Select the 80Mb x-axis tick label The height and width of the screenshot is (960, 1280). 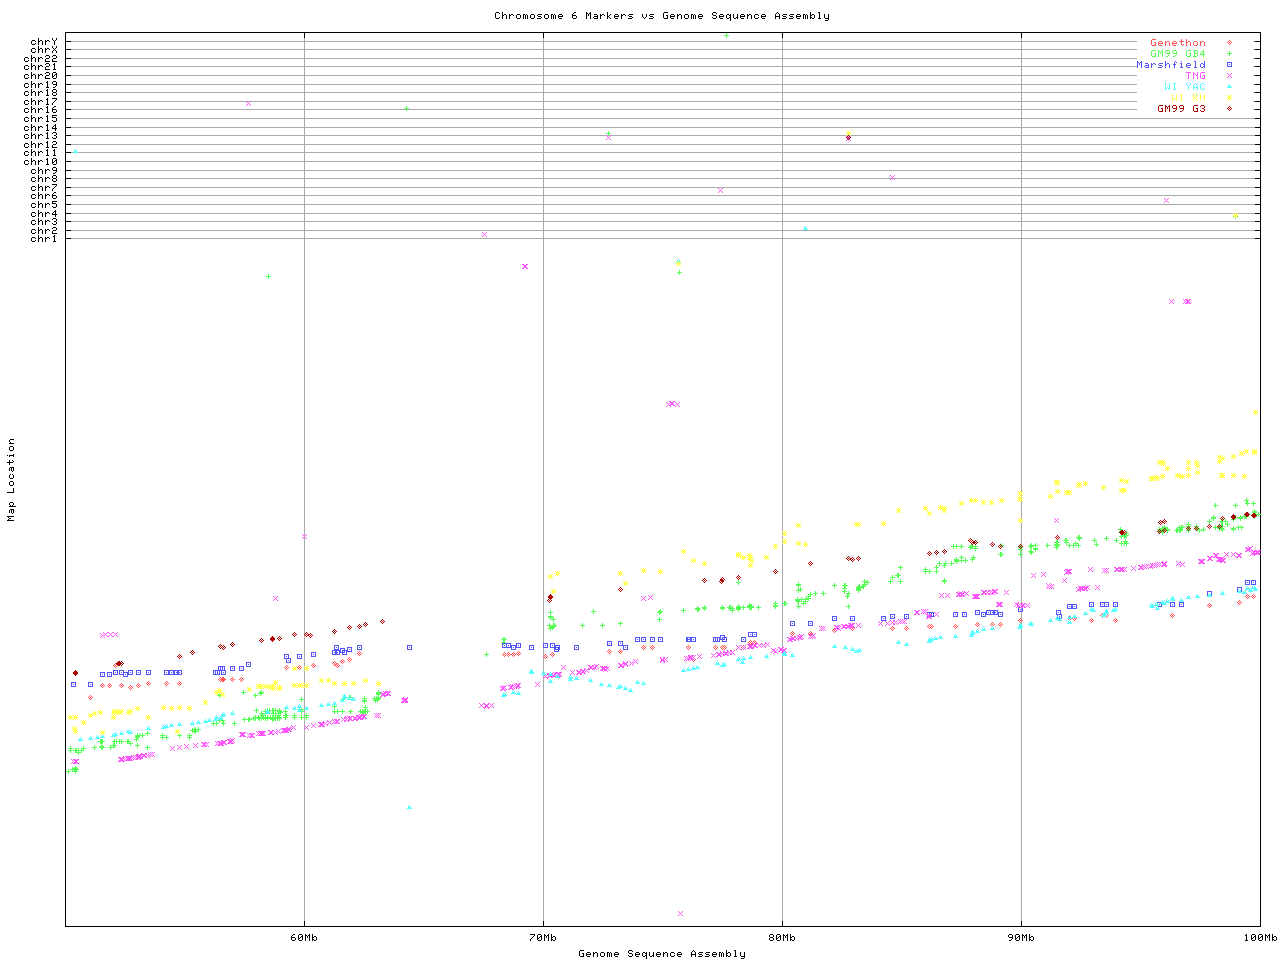pos(782,938)
